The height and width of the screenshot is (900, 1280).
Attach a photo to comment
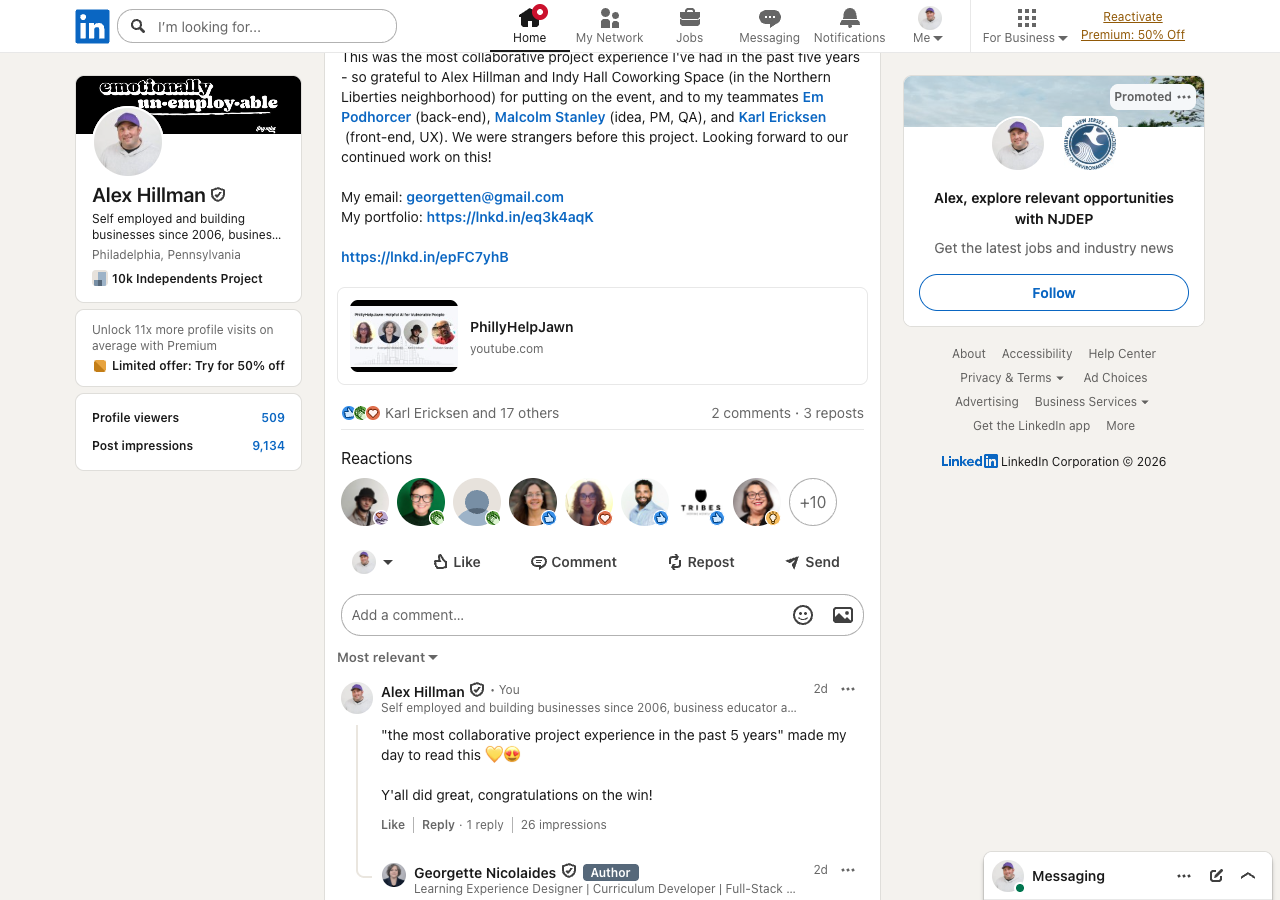pyautogui.click(x=843, y=615)
